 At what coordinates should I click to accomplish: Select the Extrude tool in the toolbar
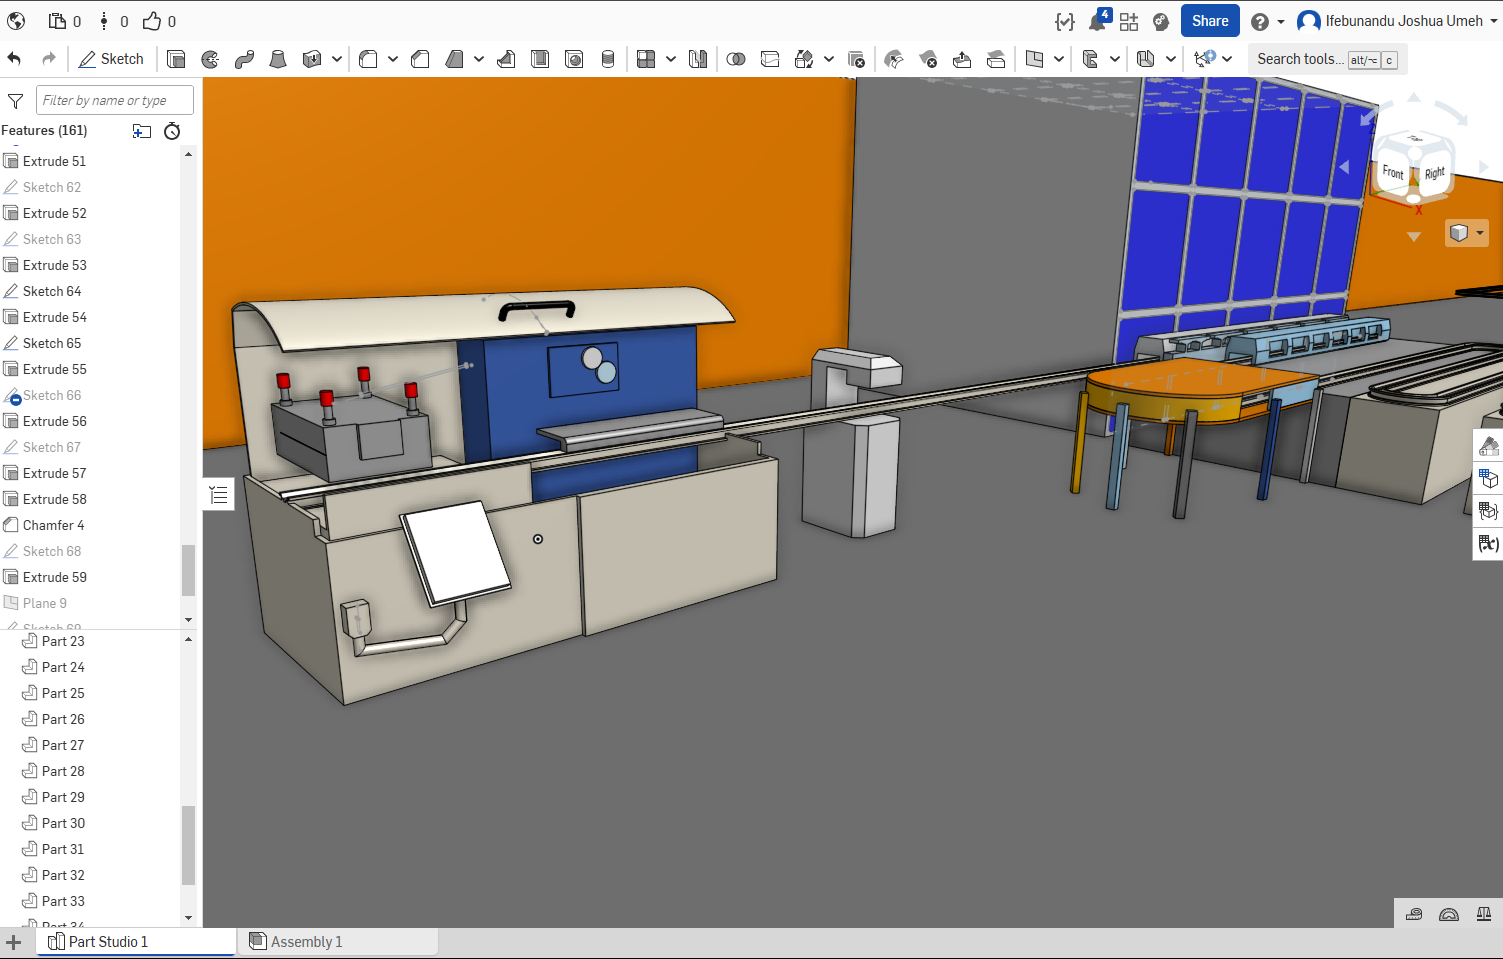pyautogui.click(x=176, y=59)
